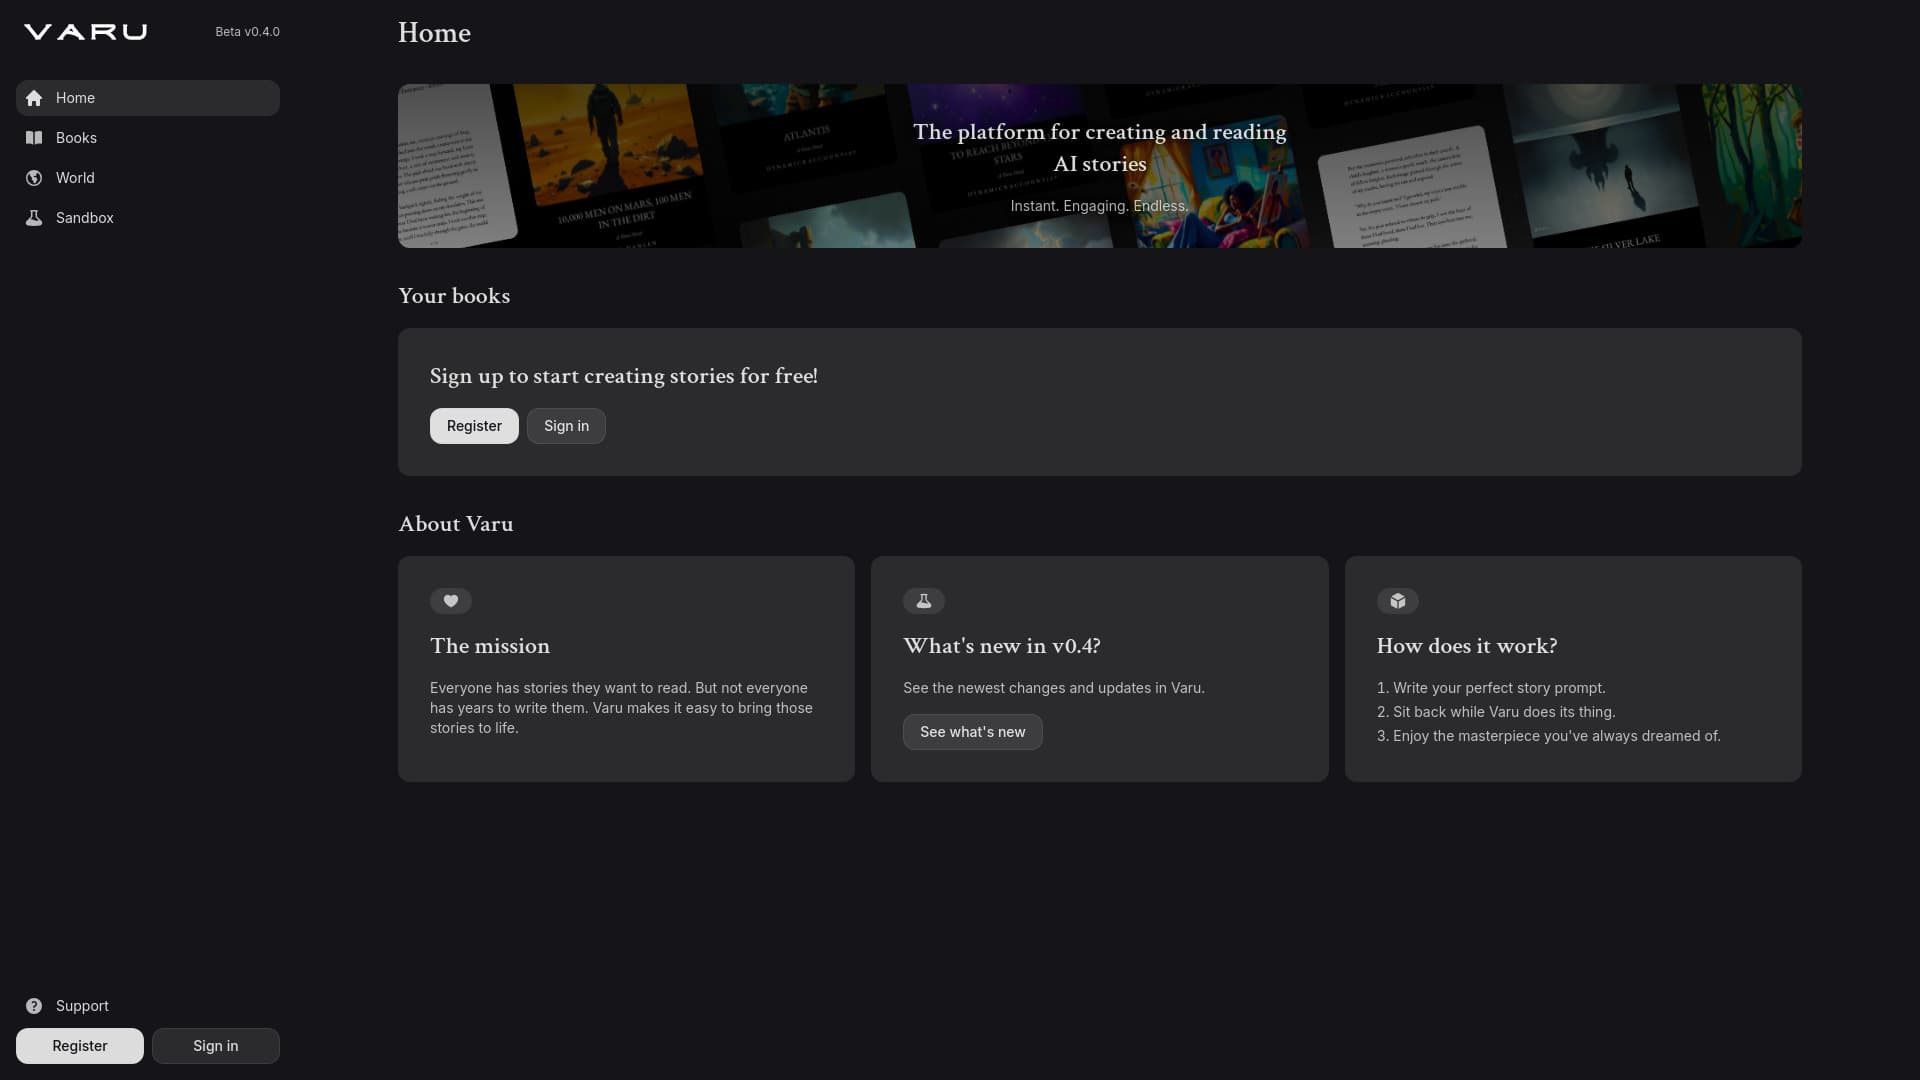1920x1080 pixels.
Task: Open the Sandbox section
Action: pos(85,218)
